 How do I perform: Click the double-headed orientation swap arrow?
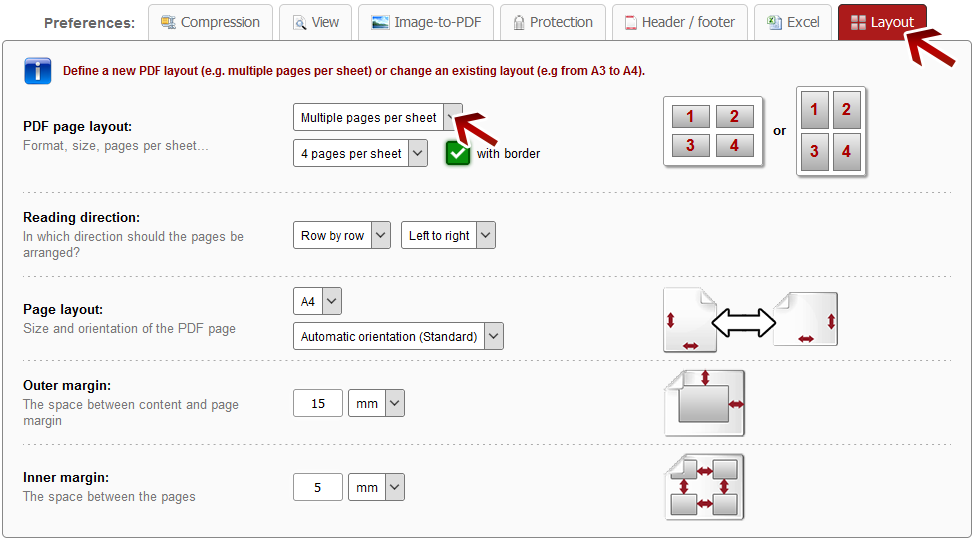(744, 322)
